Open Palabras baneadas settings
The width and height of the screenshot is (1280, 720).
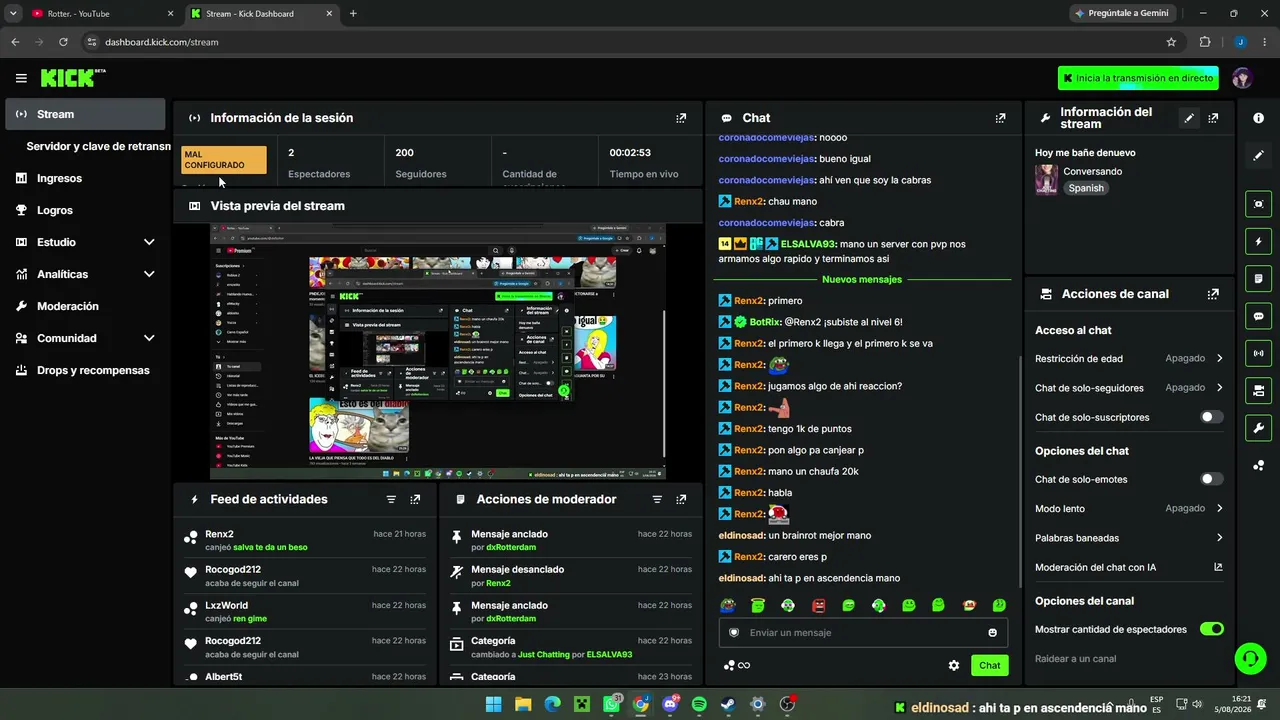point(1129,538)
